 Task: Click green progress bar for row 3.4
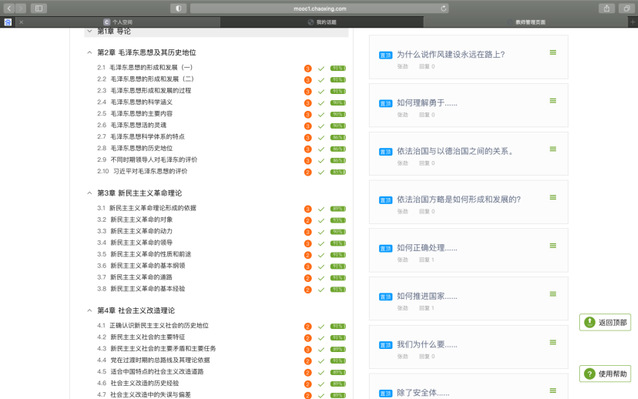click(x=338, y=243)
